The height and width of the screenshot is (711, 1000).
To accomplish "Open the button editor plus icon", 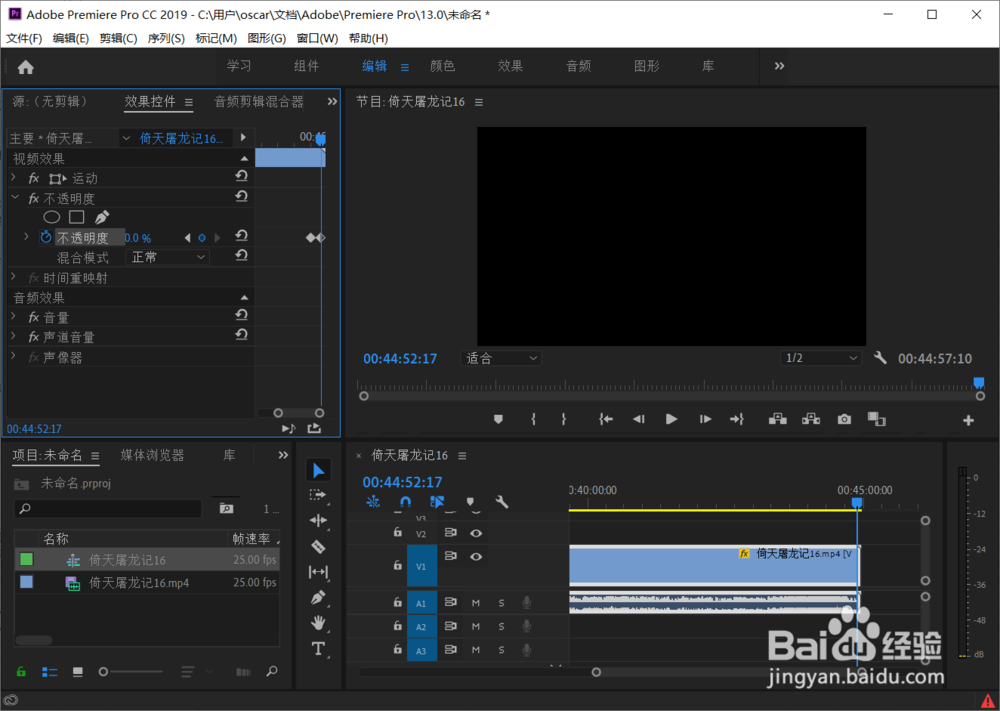I will (x=968, y=420).
